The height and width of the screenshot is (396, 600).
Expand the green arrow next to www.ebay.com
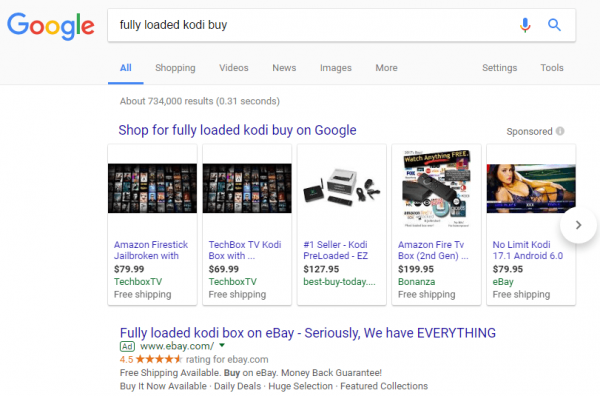coord(222,345)
